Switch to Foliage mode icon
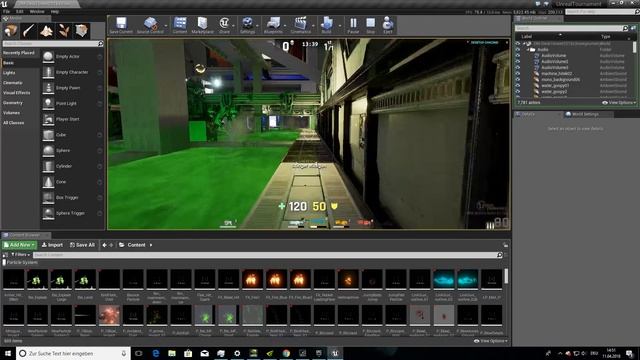 pos(64,31)
